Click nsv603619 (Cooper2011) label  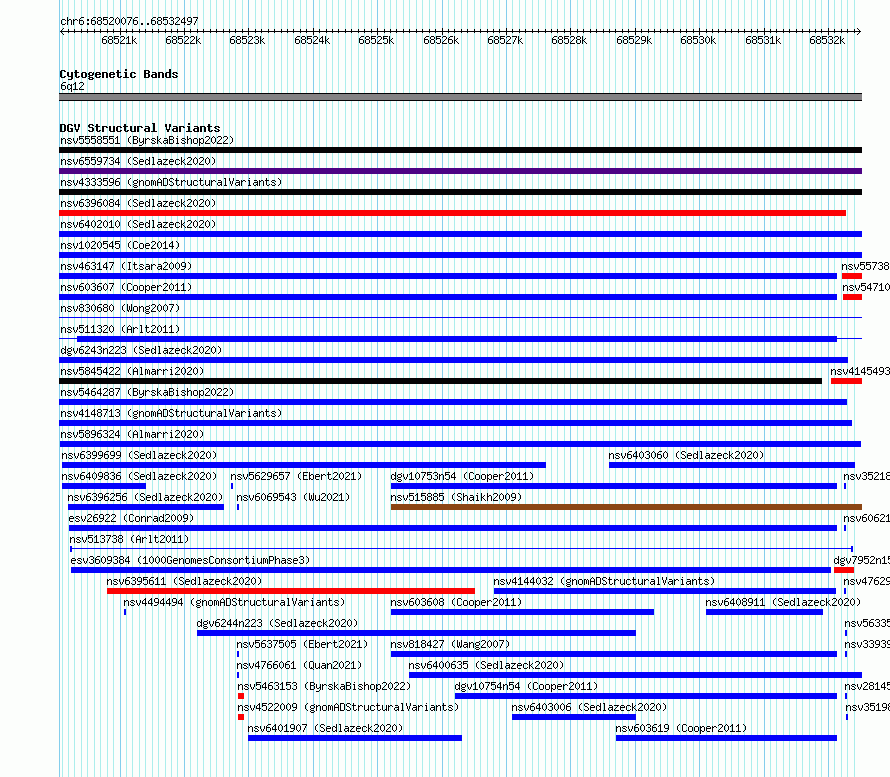click(681, 728)
